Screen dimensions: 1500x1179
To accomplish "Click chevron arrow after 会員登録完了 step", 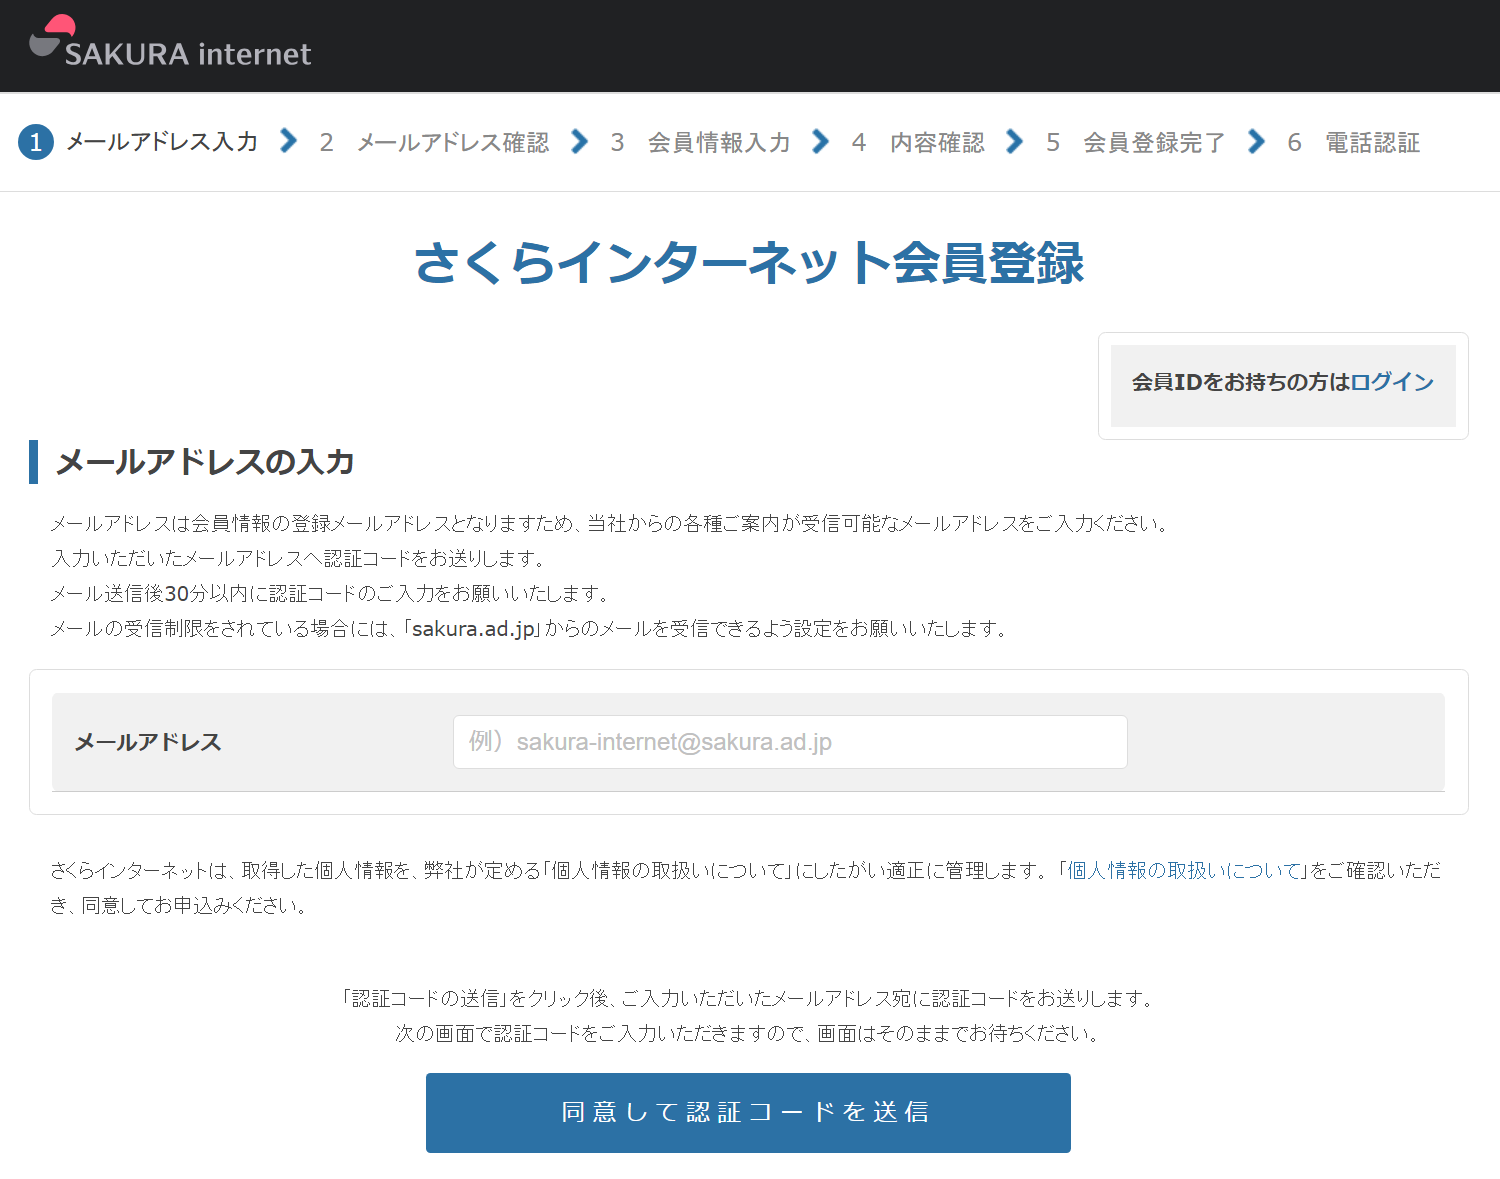I will 1256,141.
